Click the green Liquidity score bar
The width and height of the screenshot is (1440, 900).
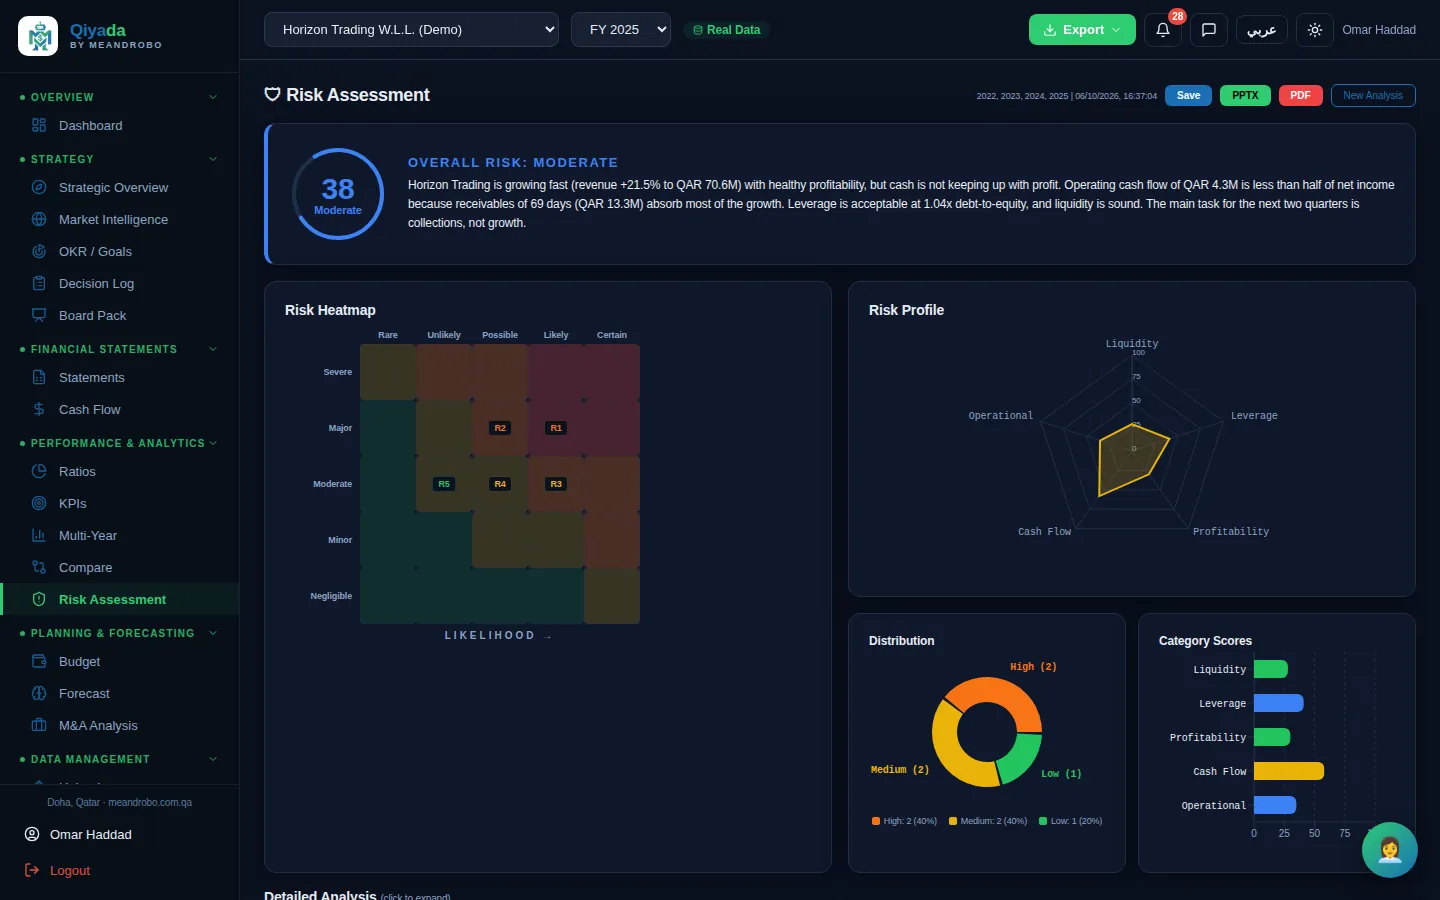1271,669
